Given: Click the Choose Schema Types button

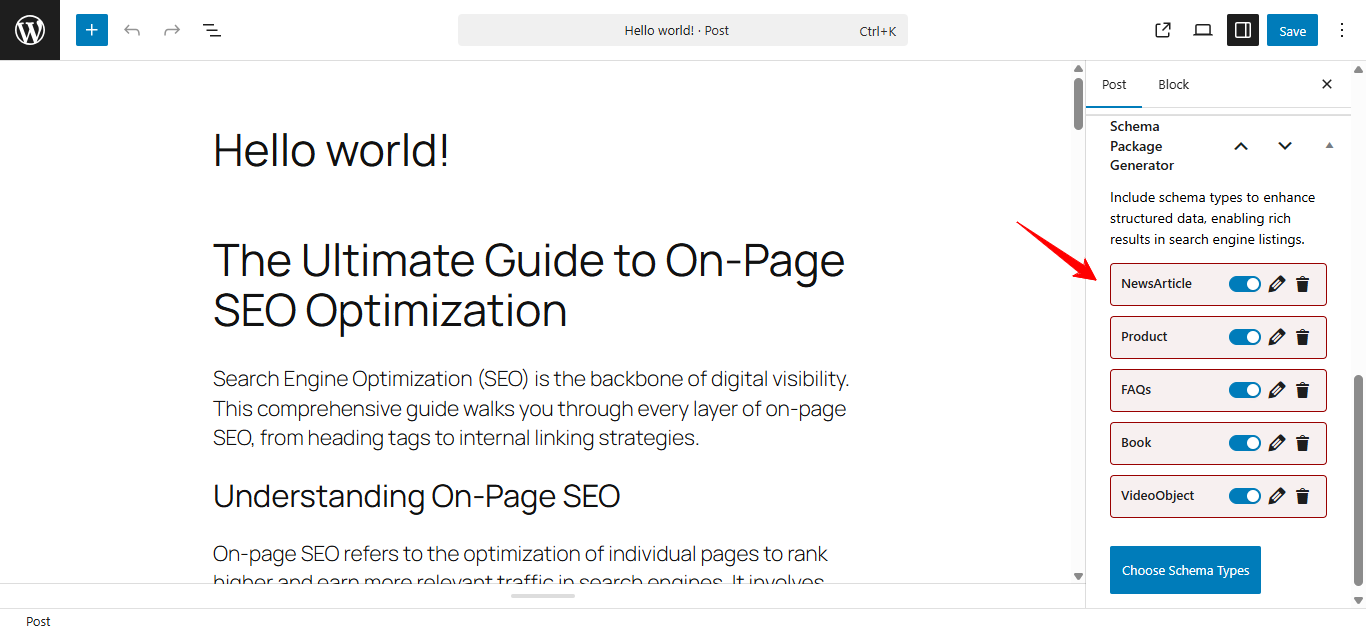Looking at the screenshot, I should tap(1185, 570).
